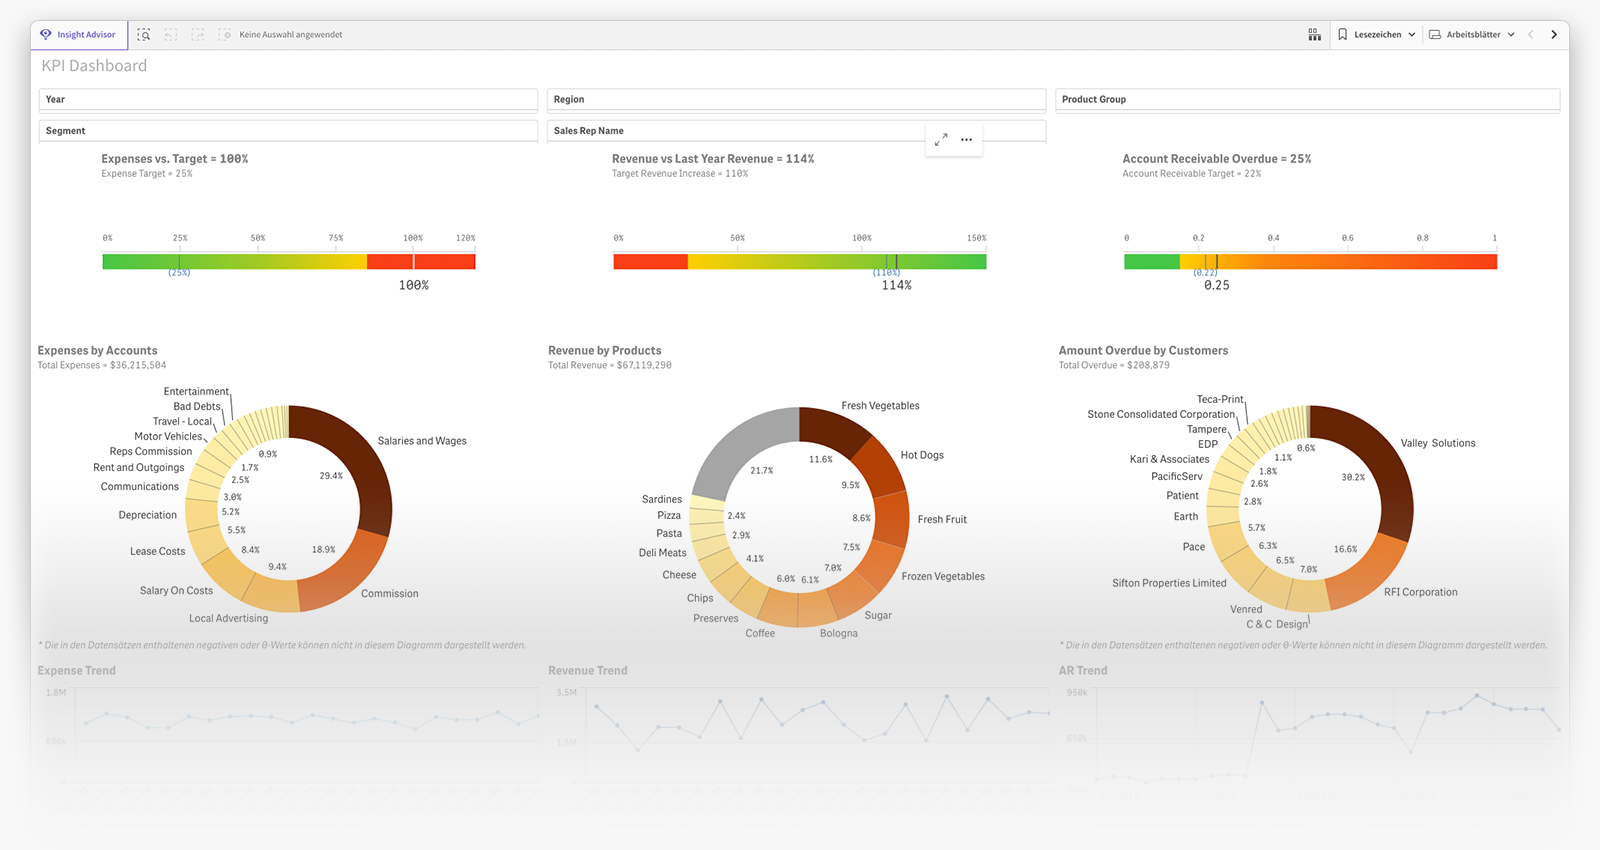Select the Segment filter field
The image size is (1600, 850).
tap(288, 131)
